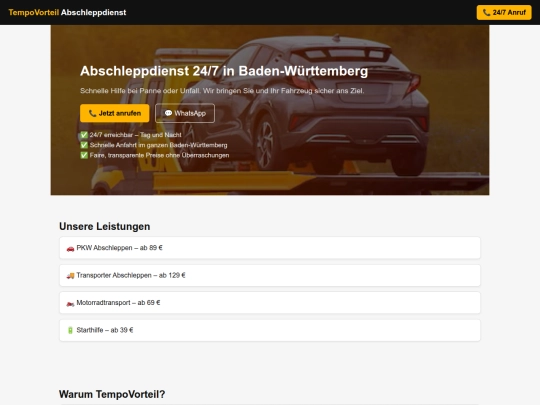
Task: Select Motorradtransport – ab 69 € card
Action: point(270,303)
